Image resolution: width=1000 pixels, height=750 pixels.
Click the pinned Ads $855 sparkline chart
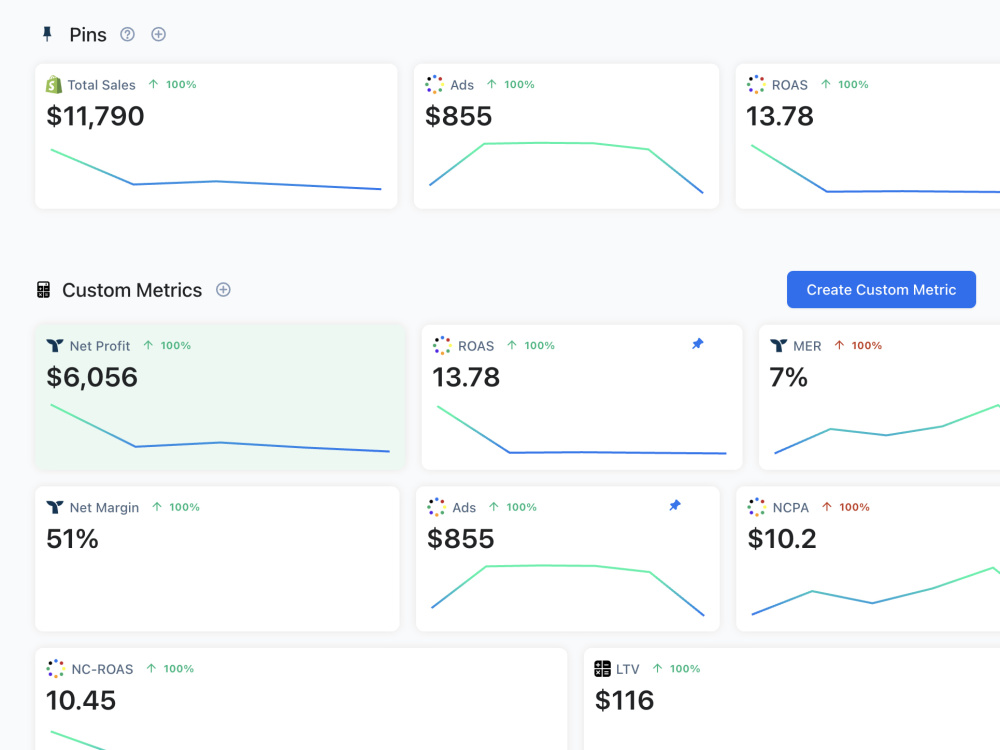click(566, 167)
